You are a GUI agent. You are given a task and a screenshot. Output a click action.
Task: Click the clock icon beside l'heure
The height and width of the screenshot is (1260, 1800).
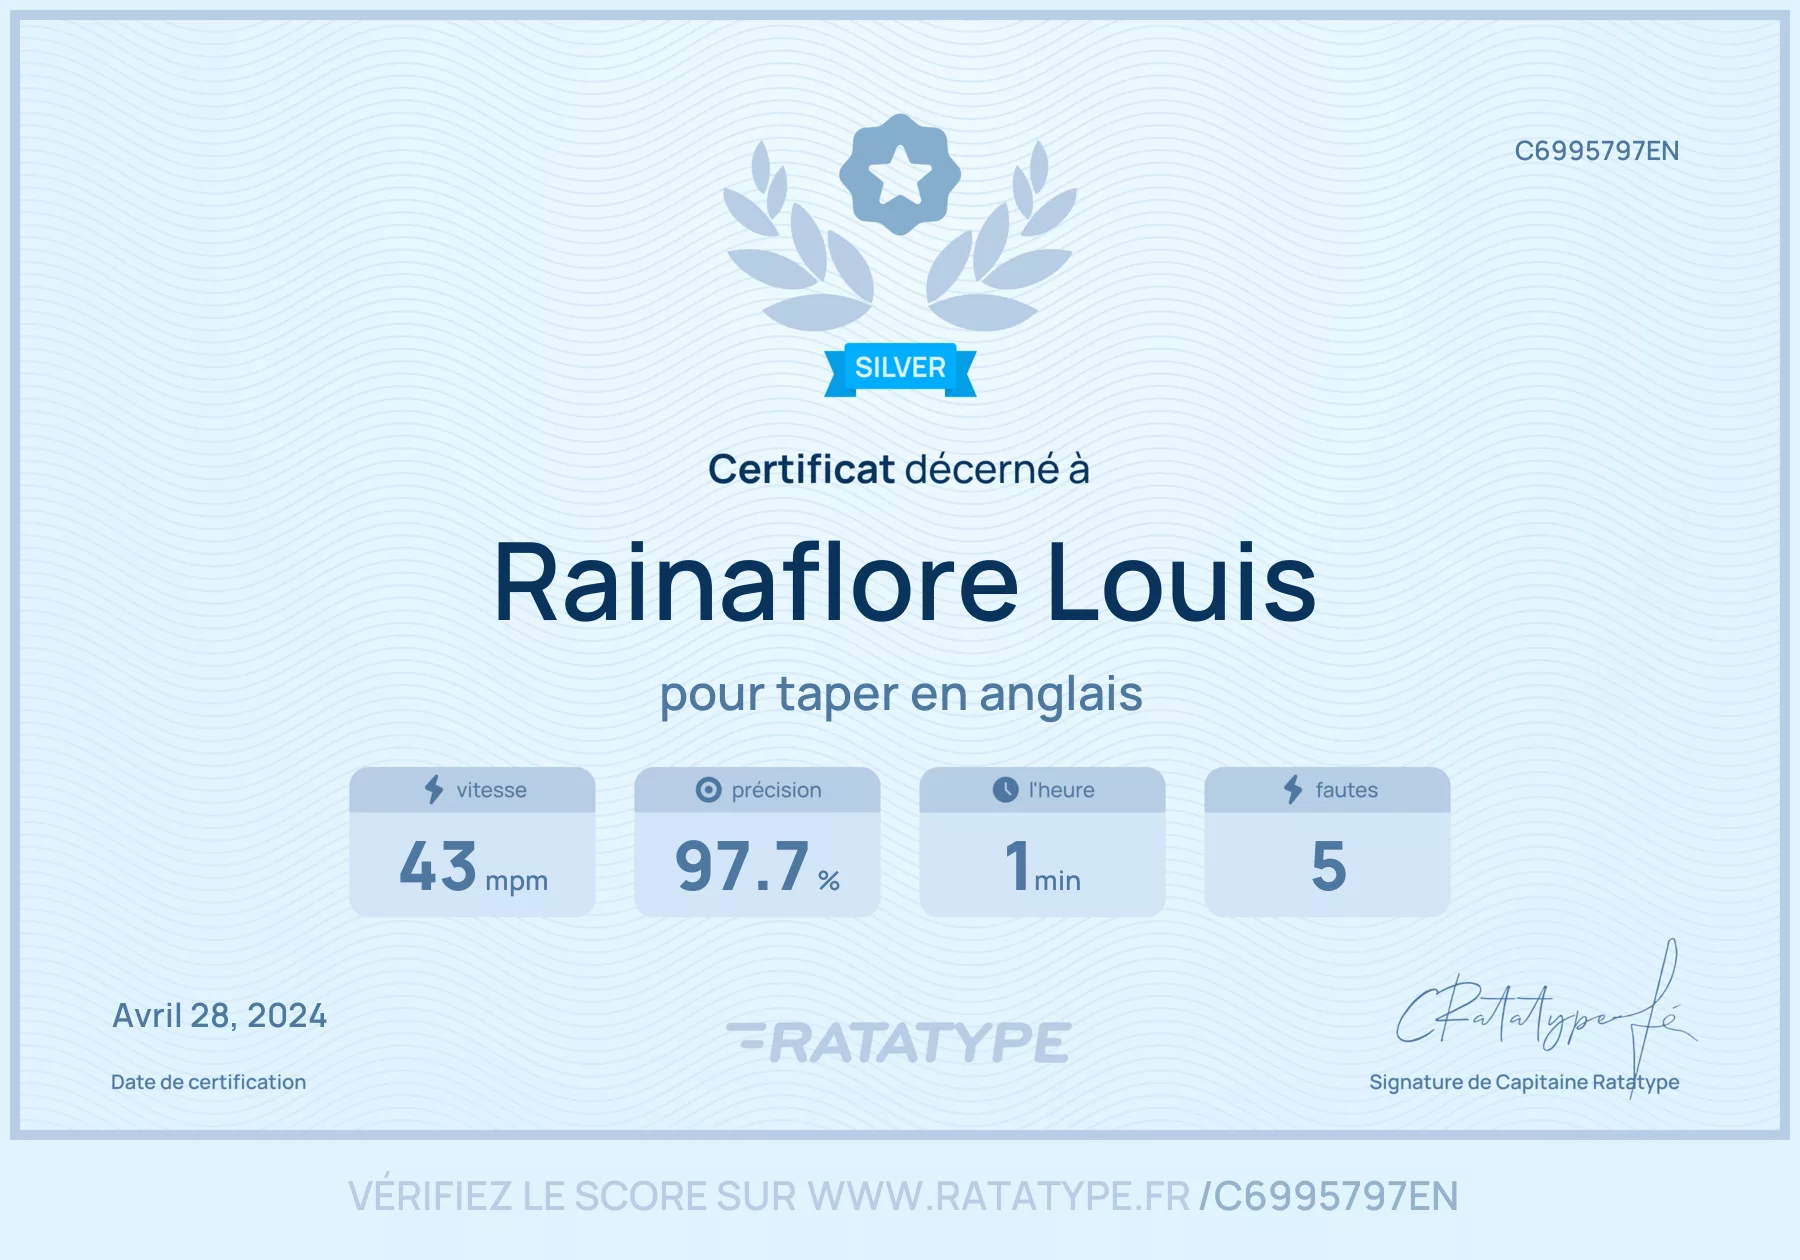(x=1005, y=790)
